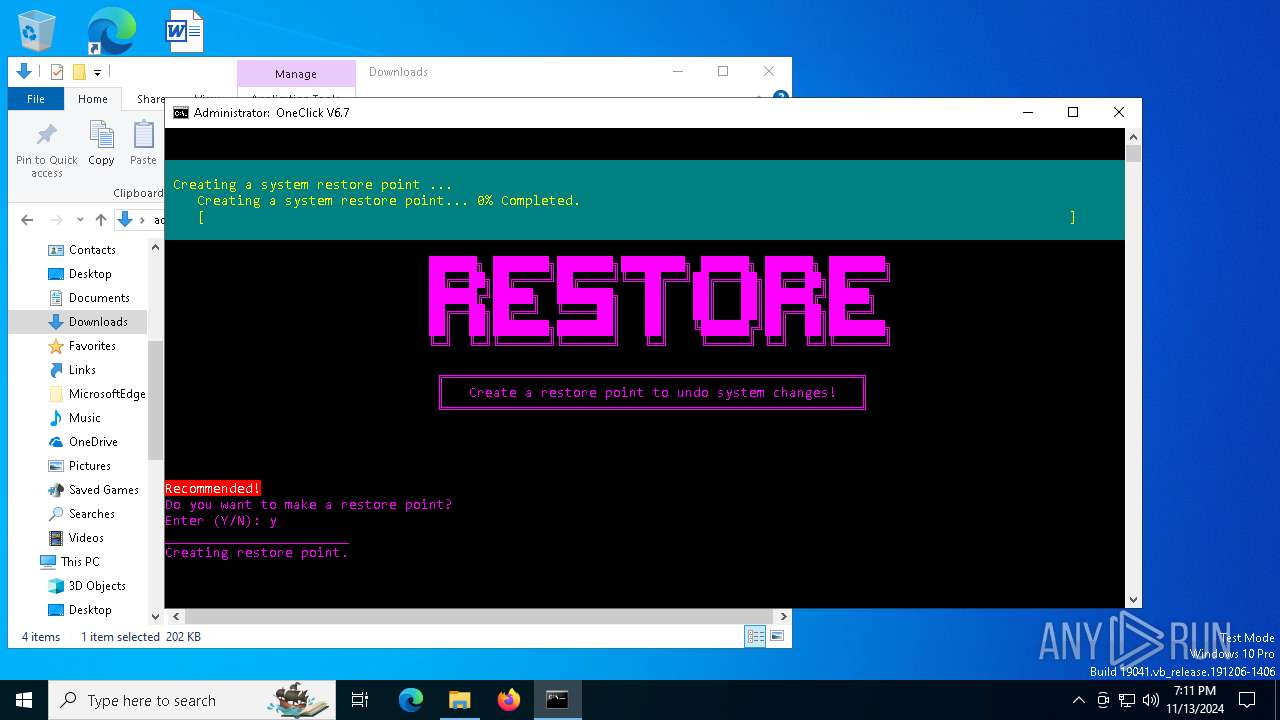
Task: Select Documents in navigation pane
Action: (x=99, y=298)
